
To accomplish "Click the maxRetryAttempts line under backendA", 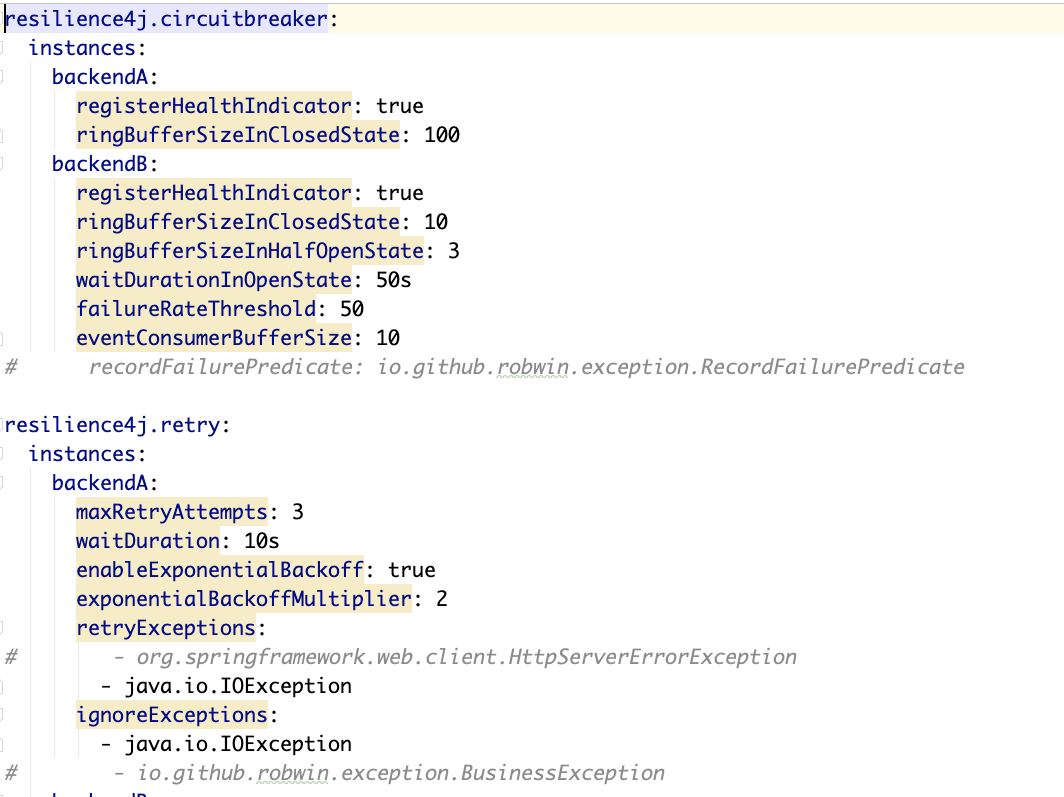I will coord(170,511).
